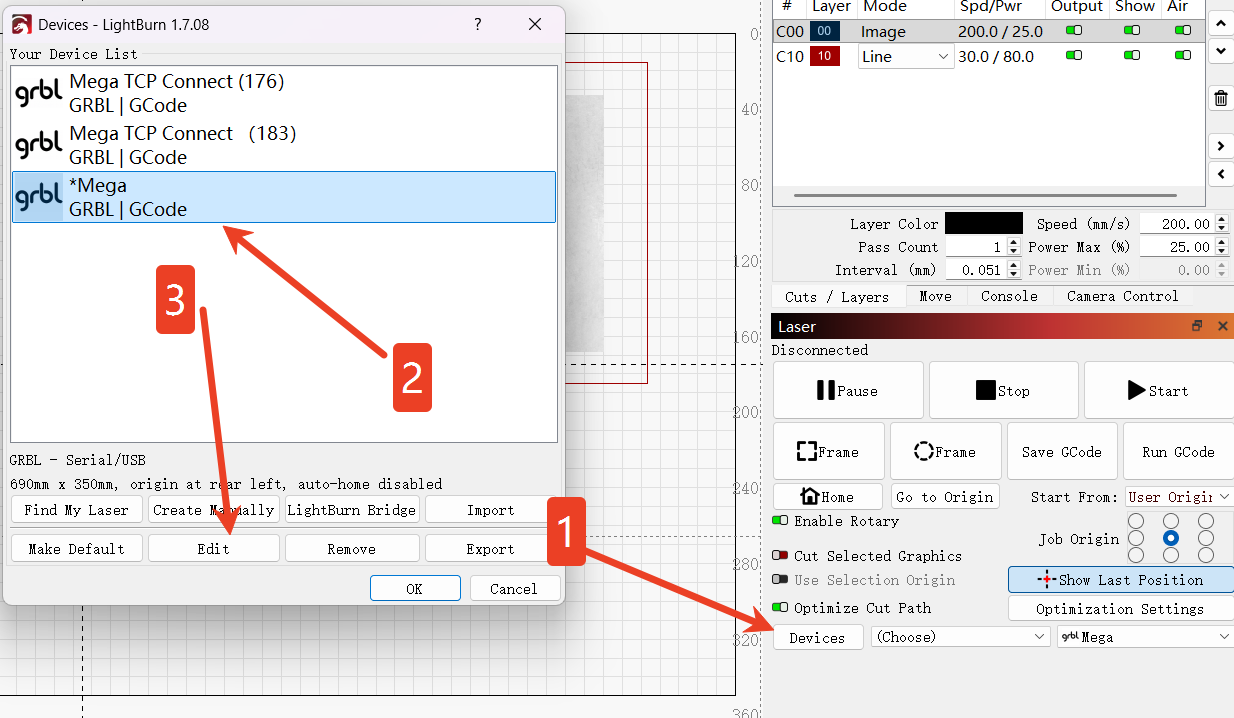
Task: Show Last Position crosshair button
Action: click(1120, 580)
